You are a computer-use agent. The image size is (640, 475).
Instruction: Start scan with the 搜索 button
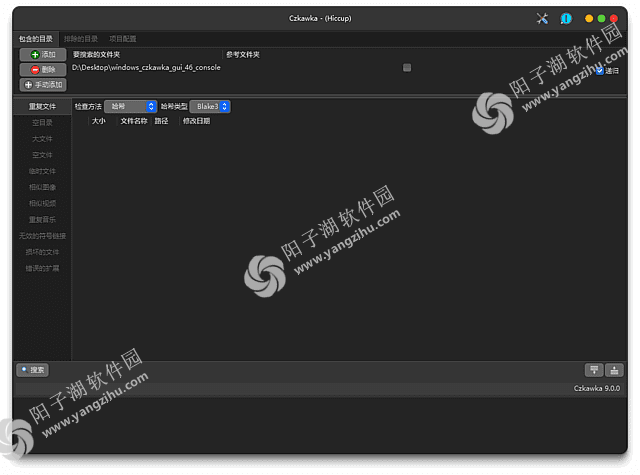(33, 370)
